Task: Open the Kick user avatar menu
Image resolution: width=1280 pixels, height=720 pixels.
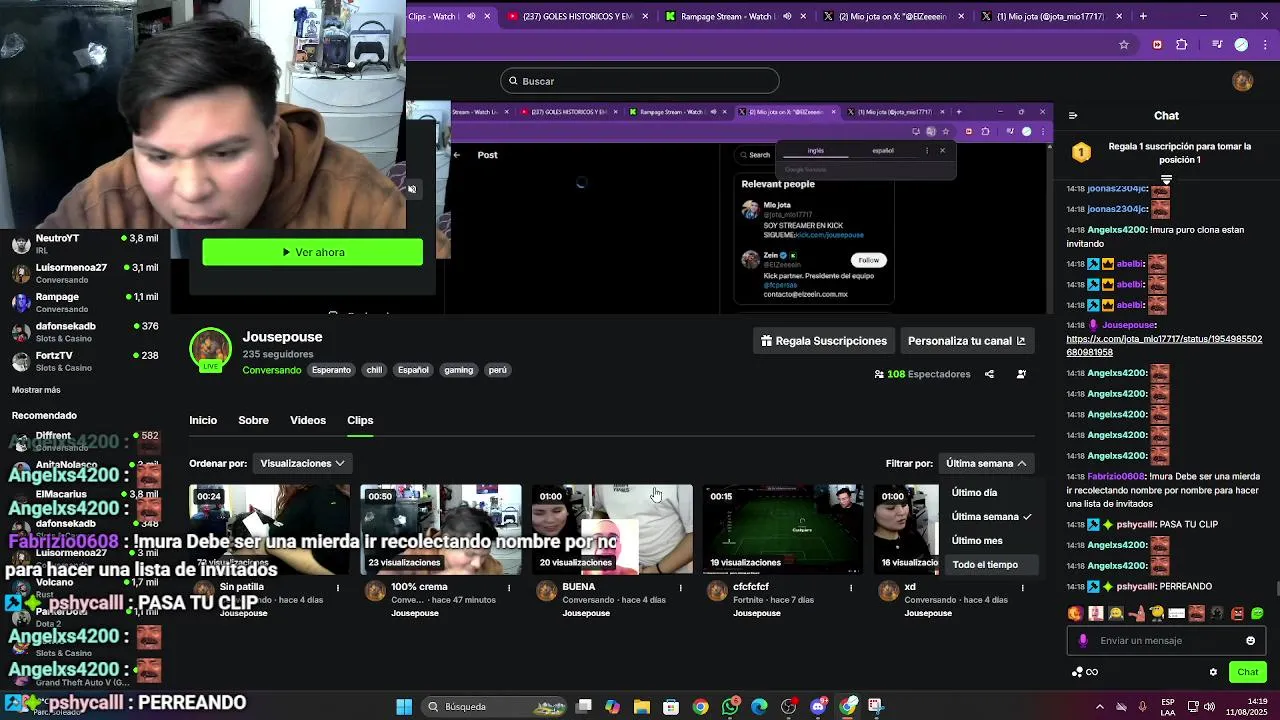Action: pos(1243,81)
